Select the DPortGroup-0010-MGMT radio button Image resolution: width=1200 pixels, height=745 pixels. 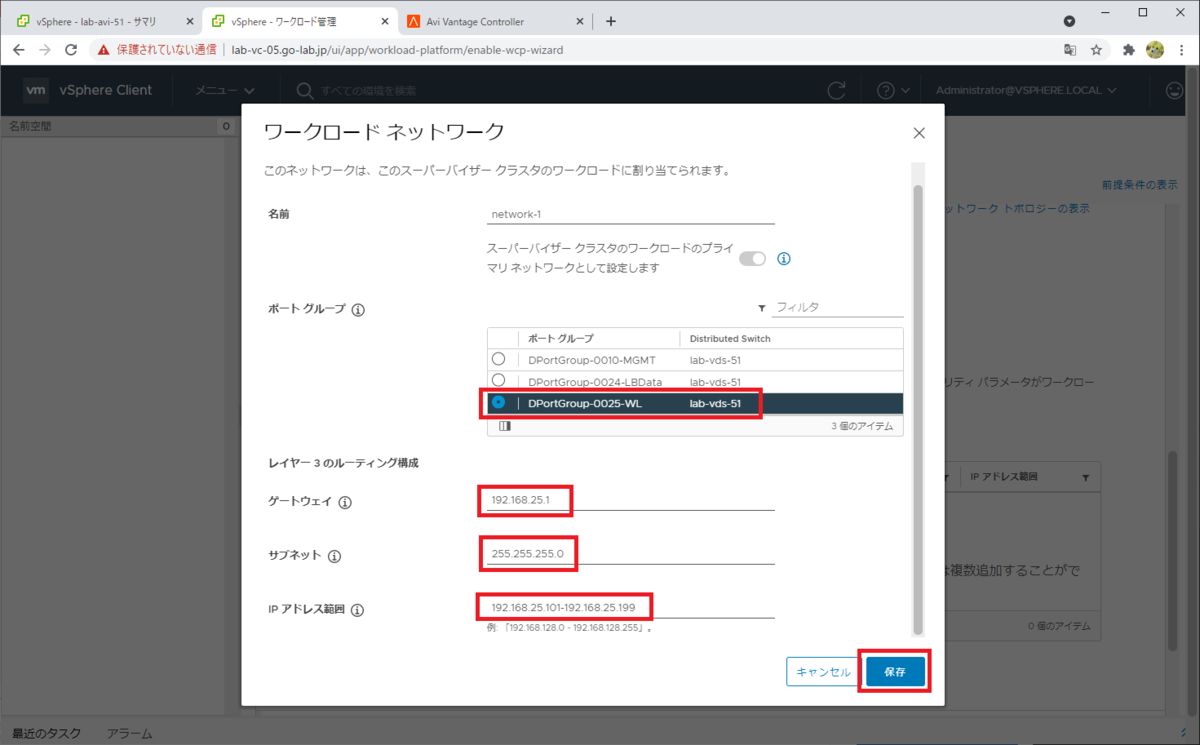[x=499, y=359]
